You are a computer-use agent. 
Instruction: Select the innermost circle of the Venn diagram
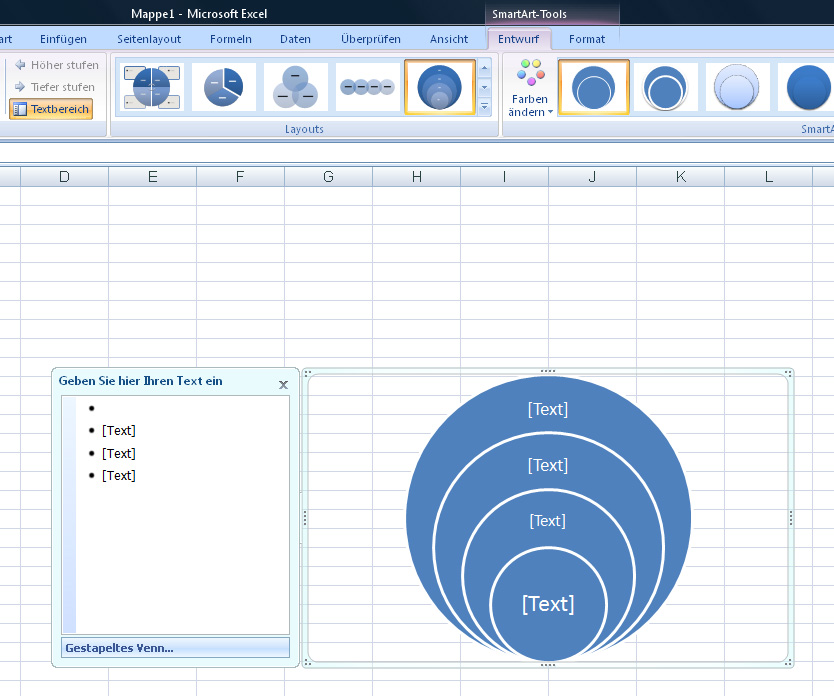pos(548,605)
